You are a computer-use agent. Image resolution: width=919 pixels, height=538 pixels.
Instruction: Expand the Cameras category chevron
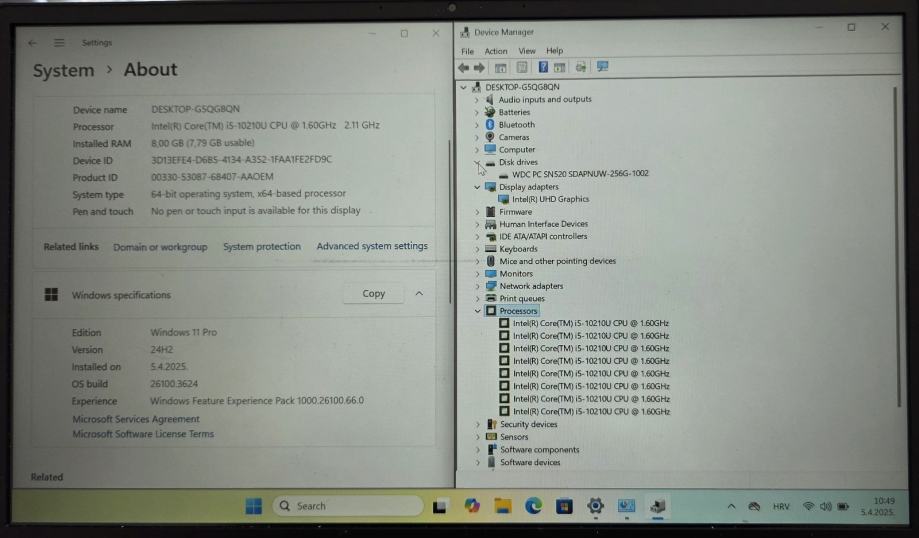[x=476, y=137]
